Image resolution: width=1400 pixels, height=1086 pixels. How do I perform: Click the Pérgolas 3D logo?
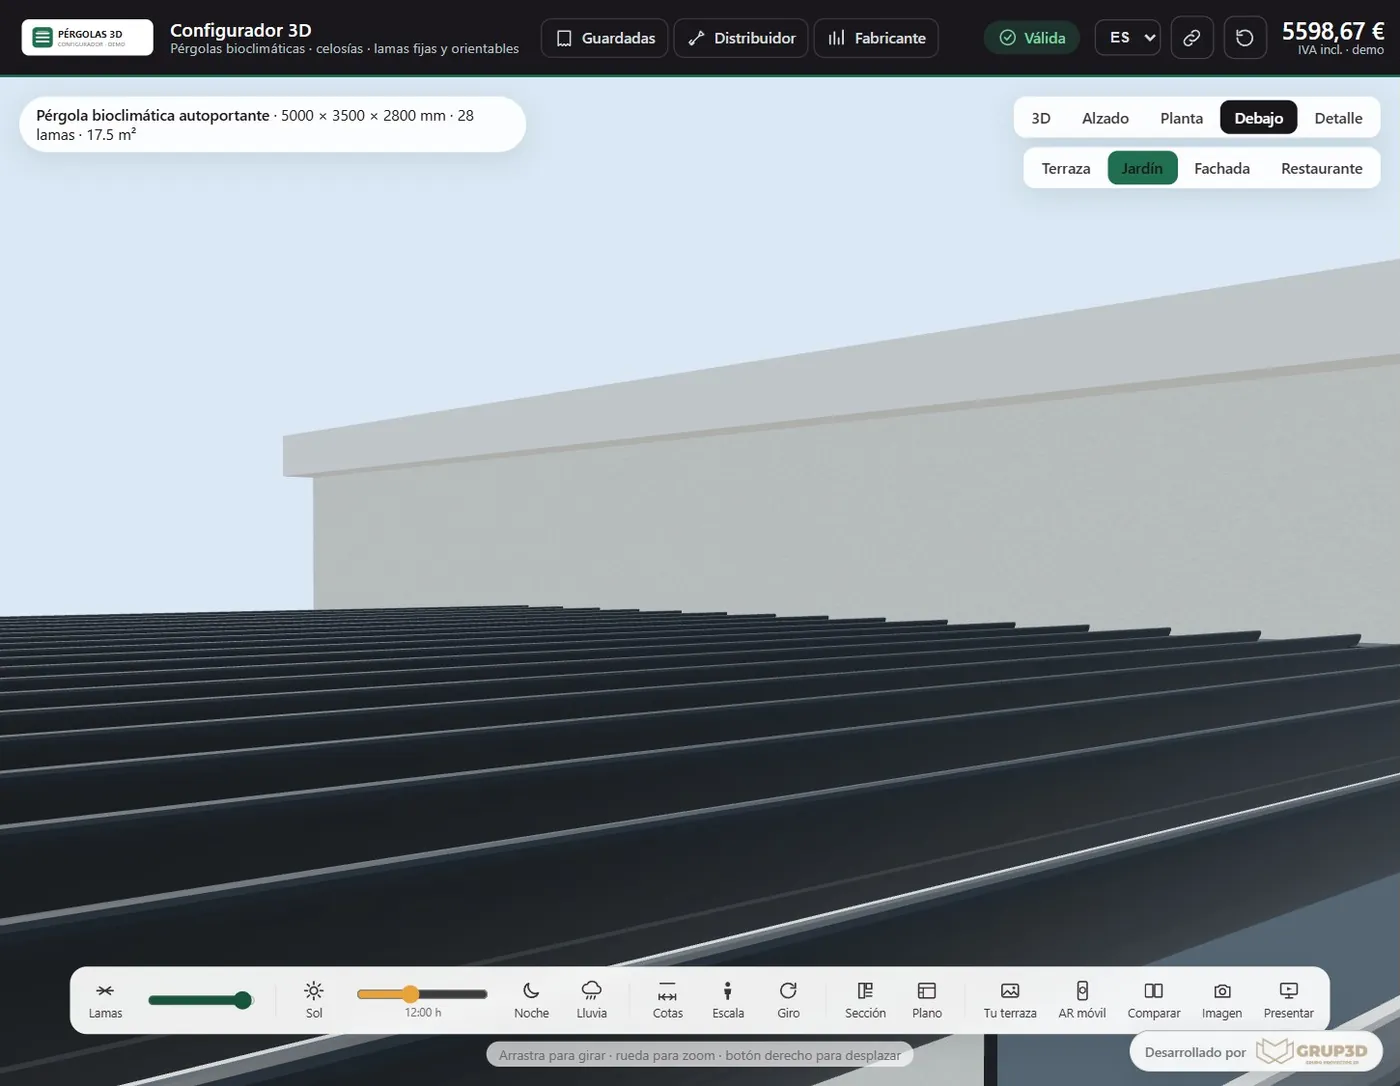87,38
